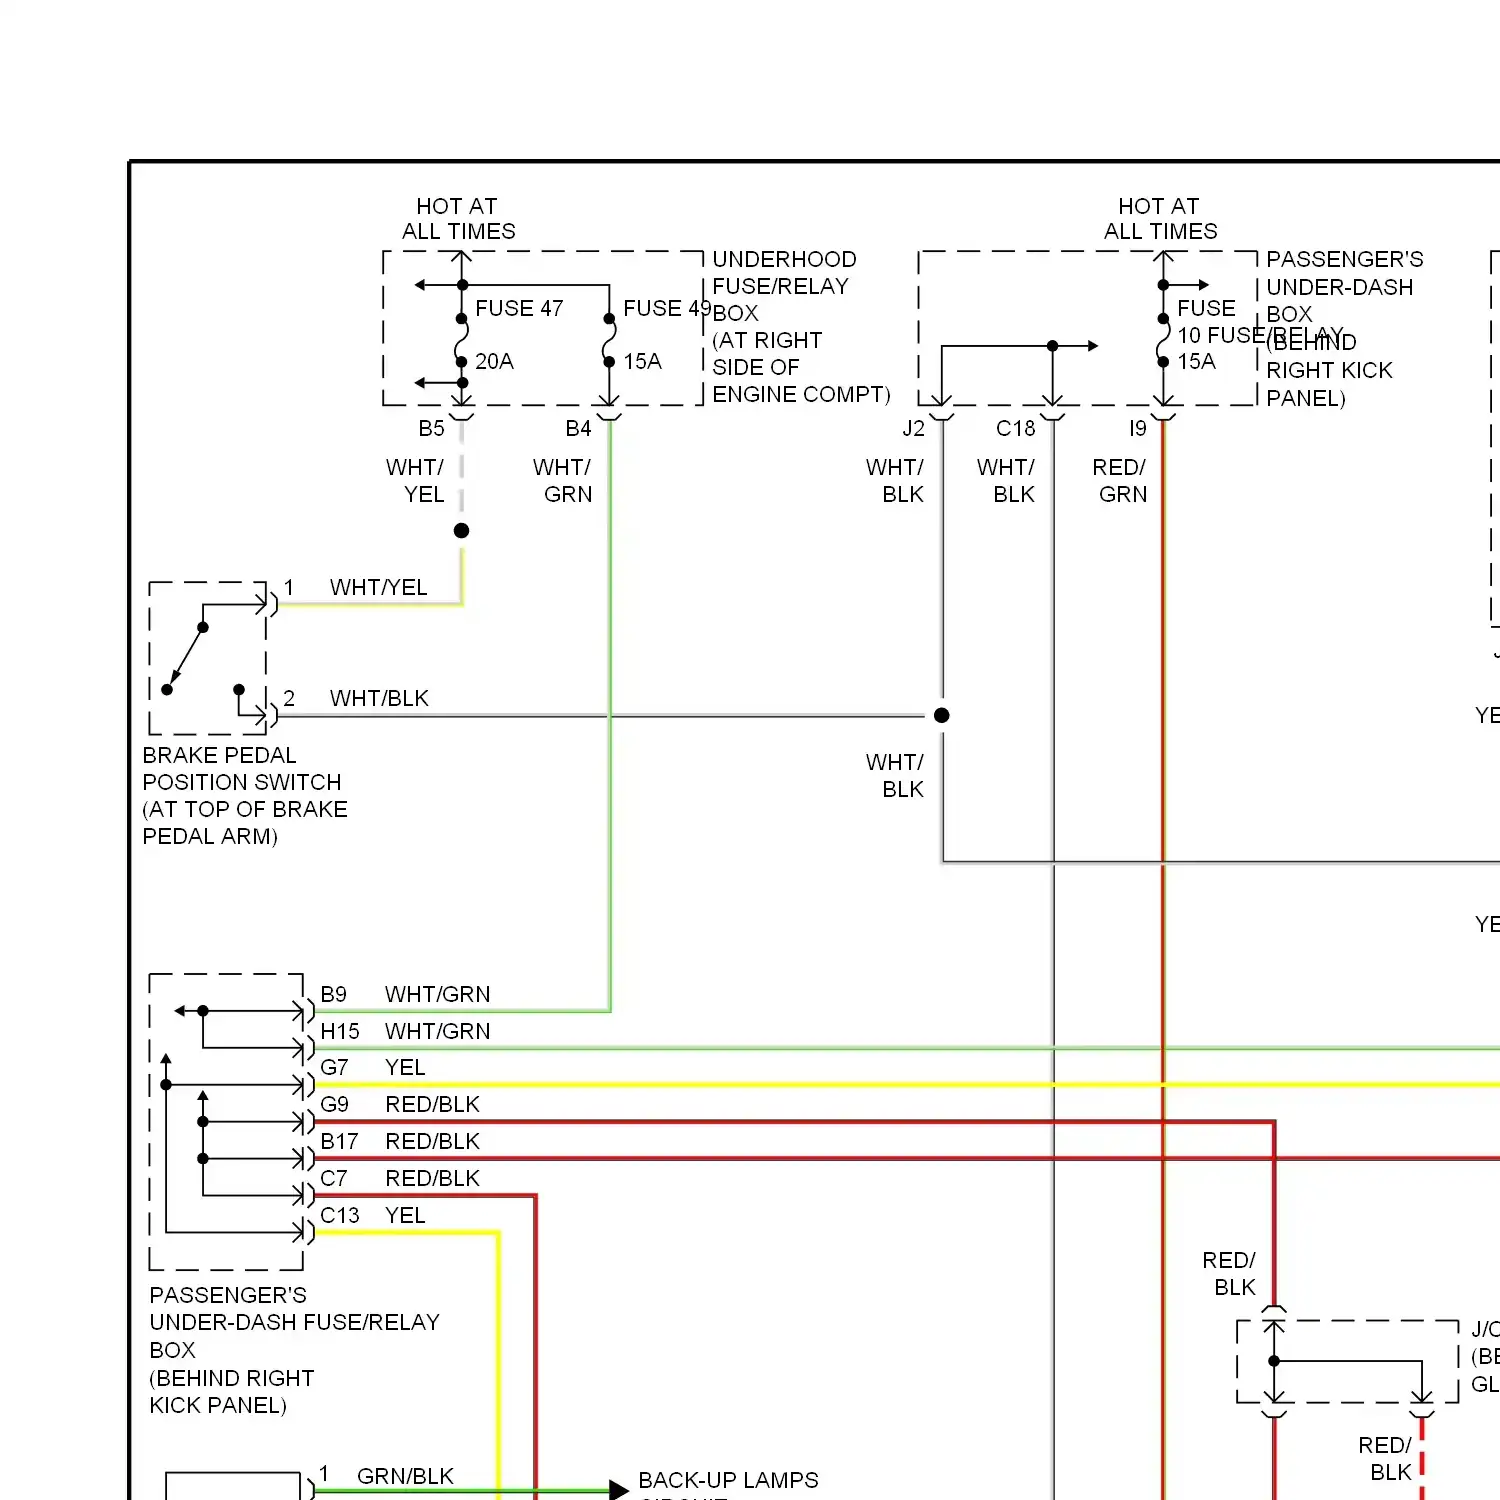Select the C7 RED/BLK terminal label
Viewport: 1500px width, 1500px height.
click(400, 1178)
